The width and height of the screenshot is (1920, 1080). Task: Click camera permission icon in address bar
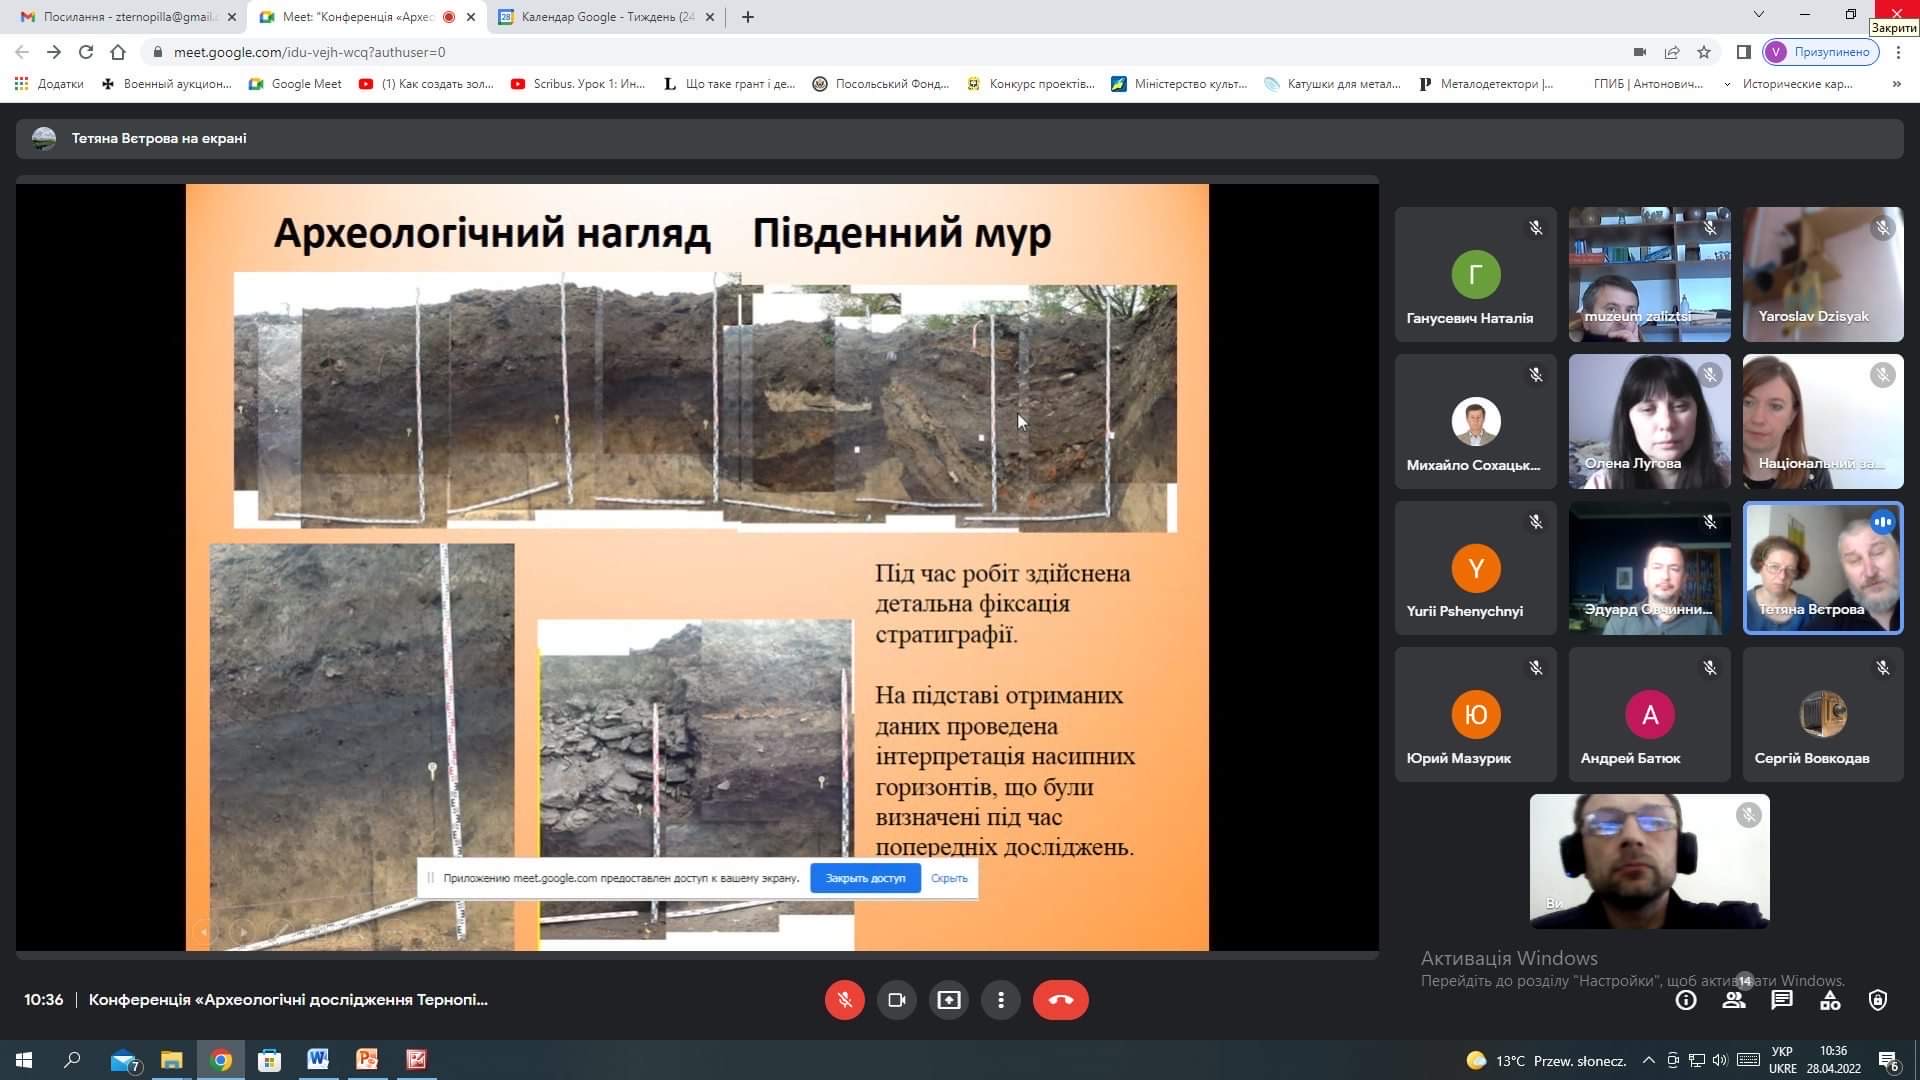pos(1640,52)
